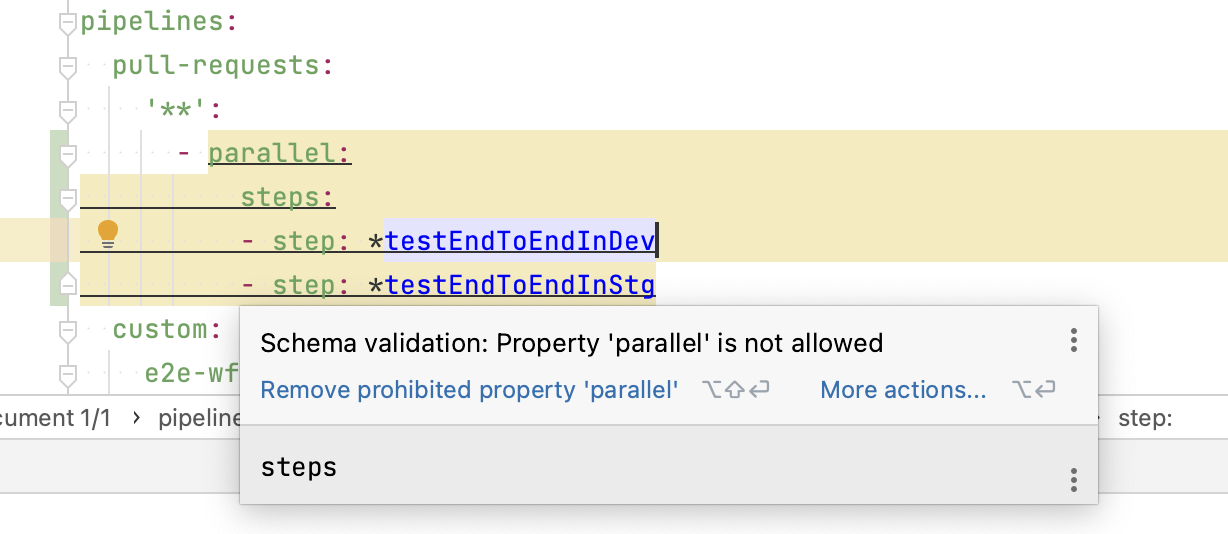The height and width of the screenshot is (534, 1228).
Task: Collapse the '**' block fold marker
Action: point(67,110)
